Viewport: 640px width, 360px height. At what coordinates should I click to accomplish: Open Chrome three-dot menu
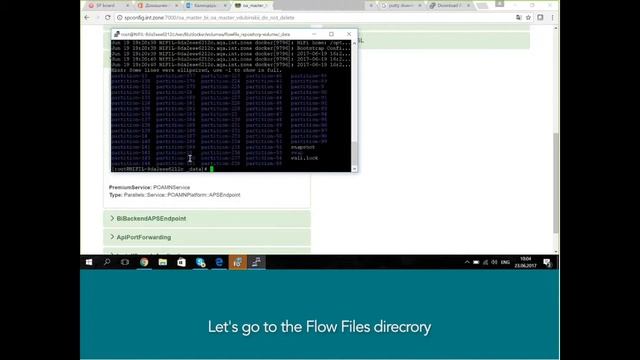pyautogui.click(x=552, y=18)
